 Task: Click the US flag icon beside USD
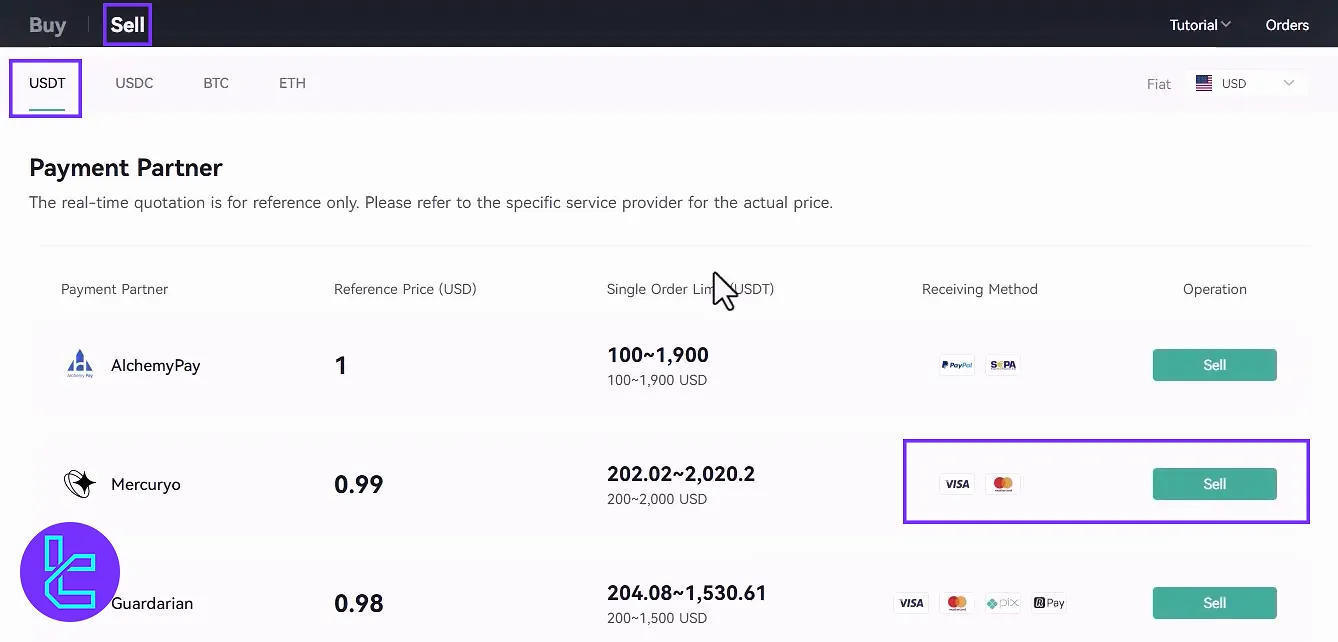click(x=1204, y=84)
